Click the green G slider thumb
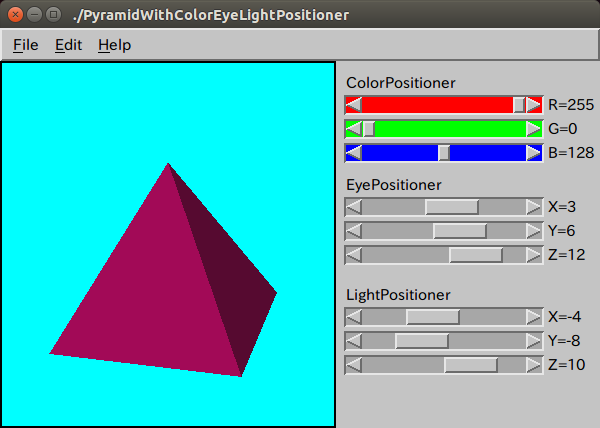The image size is (600, 428). coord(369,129)
